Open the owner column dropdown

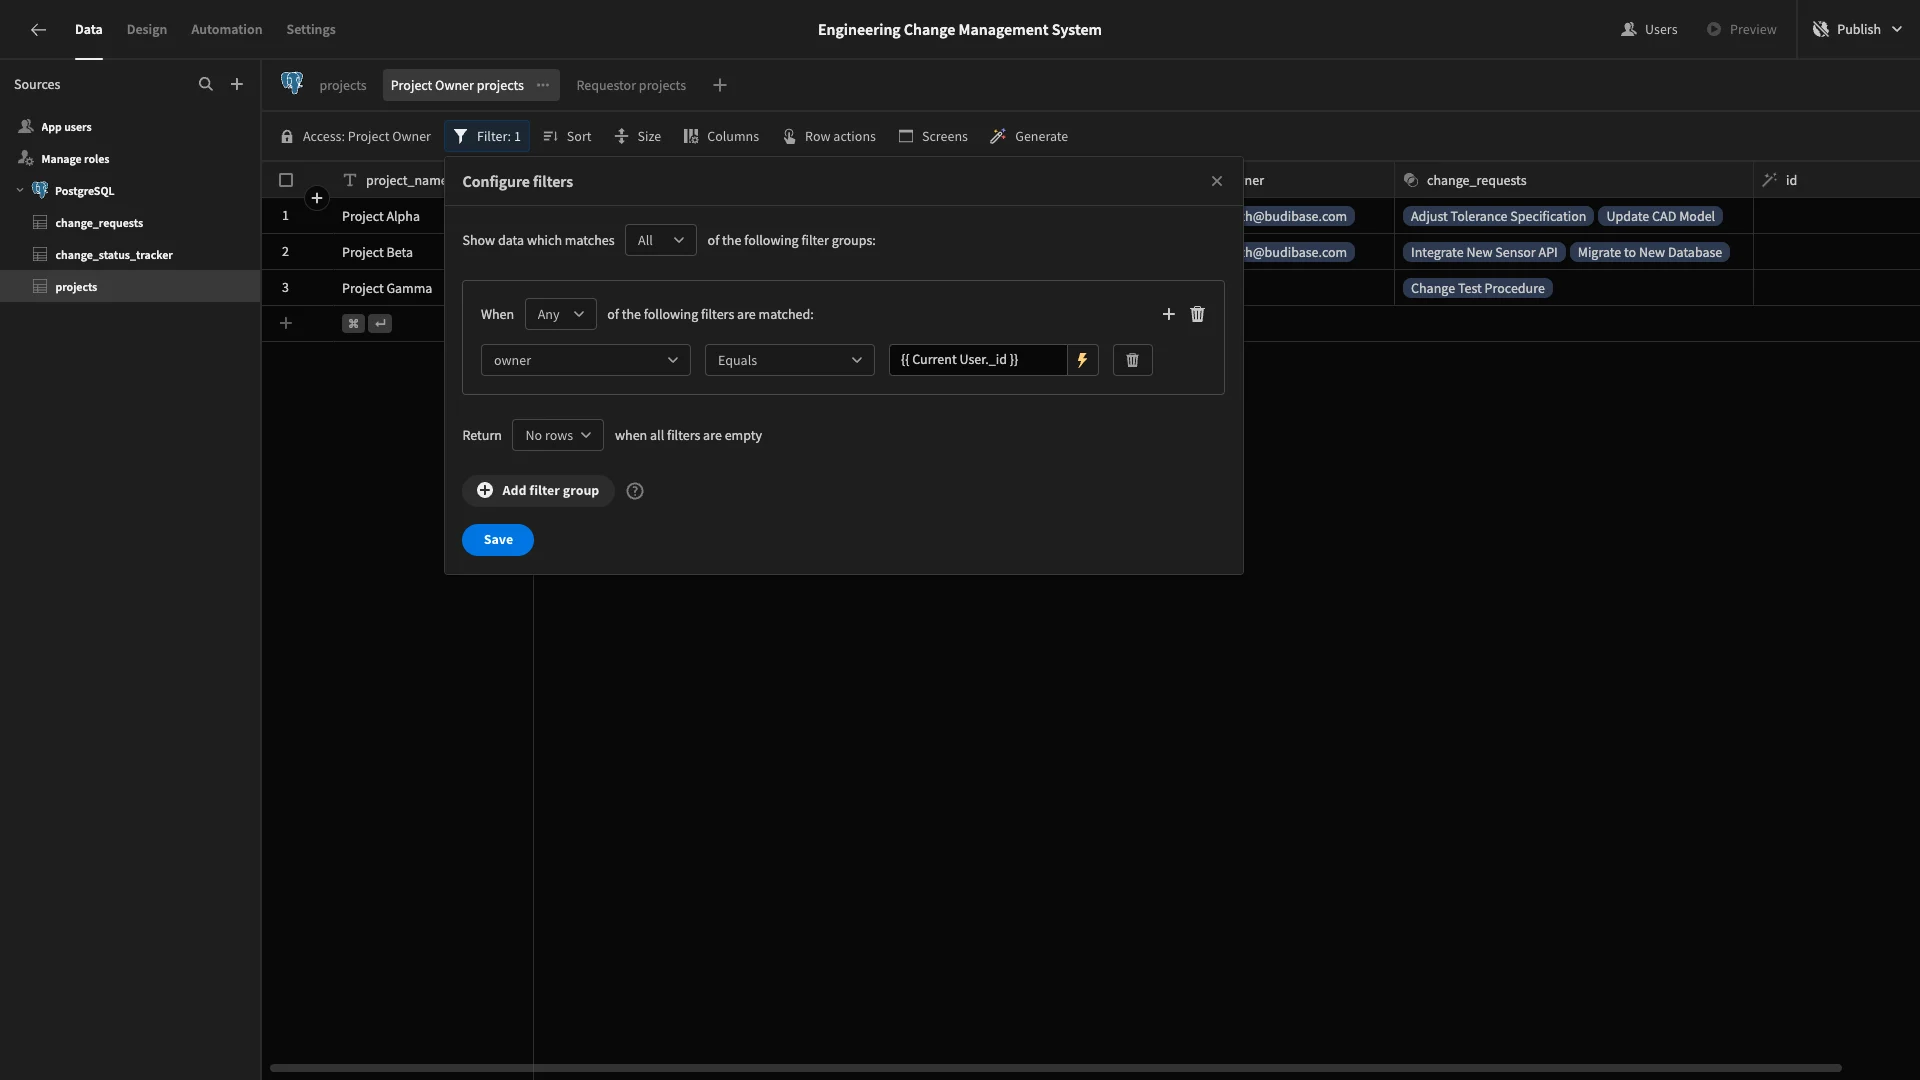pyautogui.click(x=586, y=361)
